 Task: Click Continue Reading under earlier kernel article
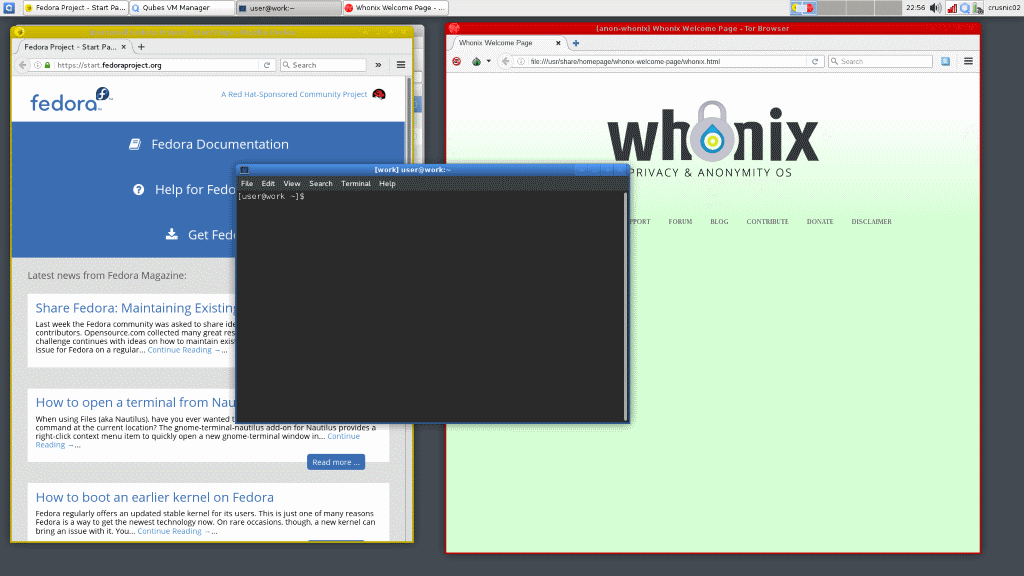click(174, 531)
